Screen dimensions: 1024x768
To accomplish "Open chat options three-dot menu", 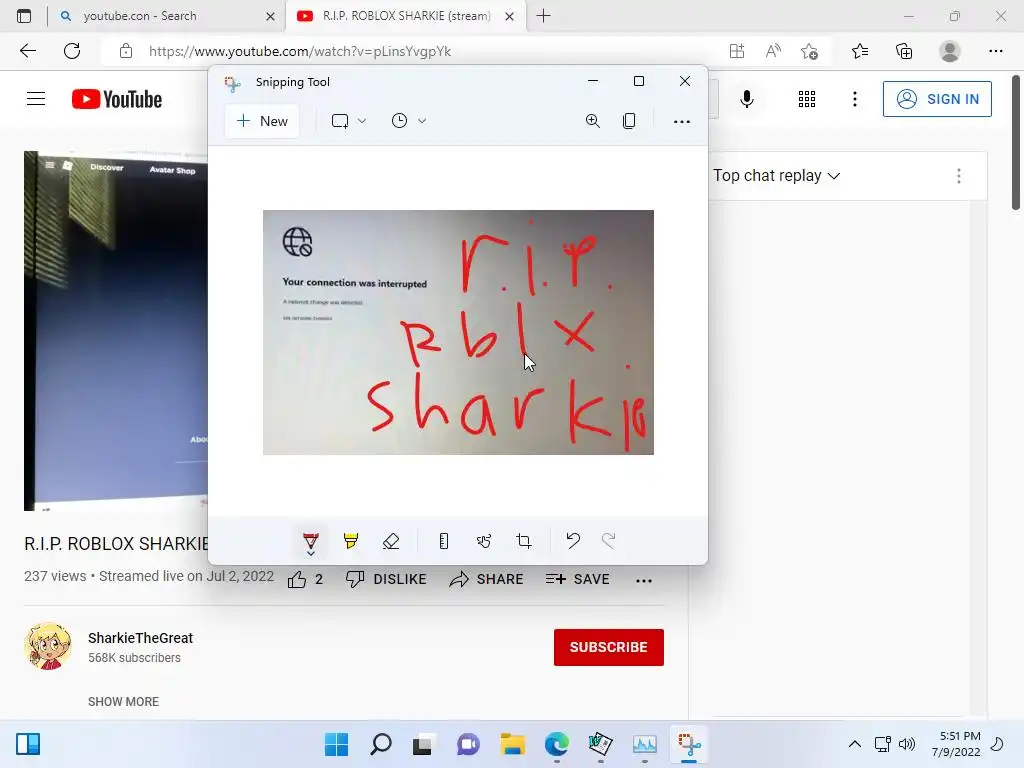I will coord(958,176).
